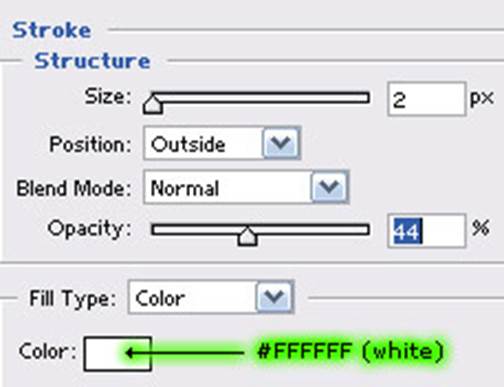504x387 pixels.
Task: Click inside the Opacity slider track
Action: tap(260, 229)
